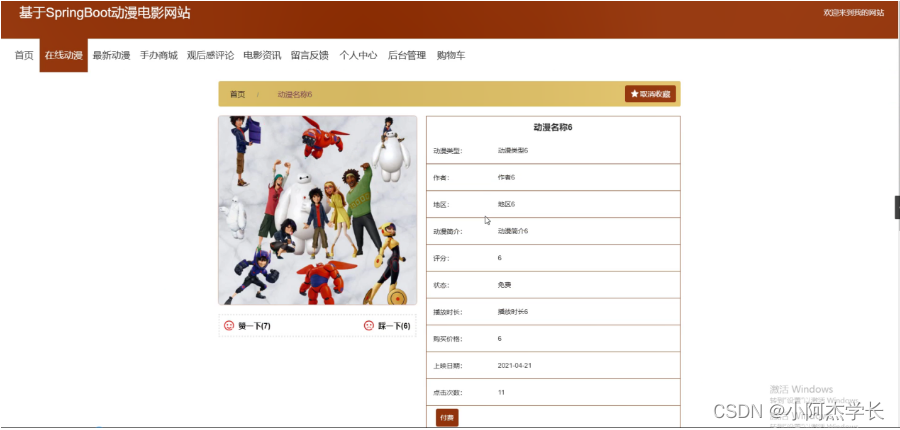The width and height of the screenshot is (900, 430).
Task: Click the dark handle at right screen edge
Action: (897, 207)
